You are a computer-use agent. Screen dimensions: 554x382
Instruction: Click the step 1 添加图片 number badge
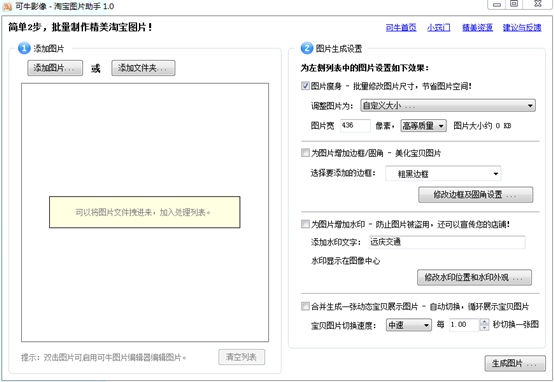point(24,48)
